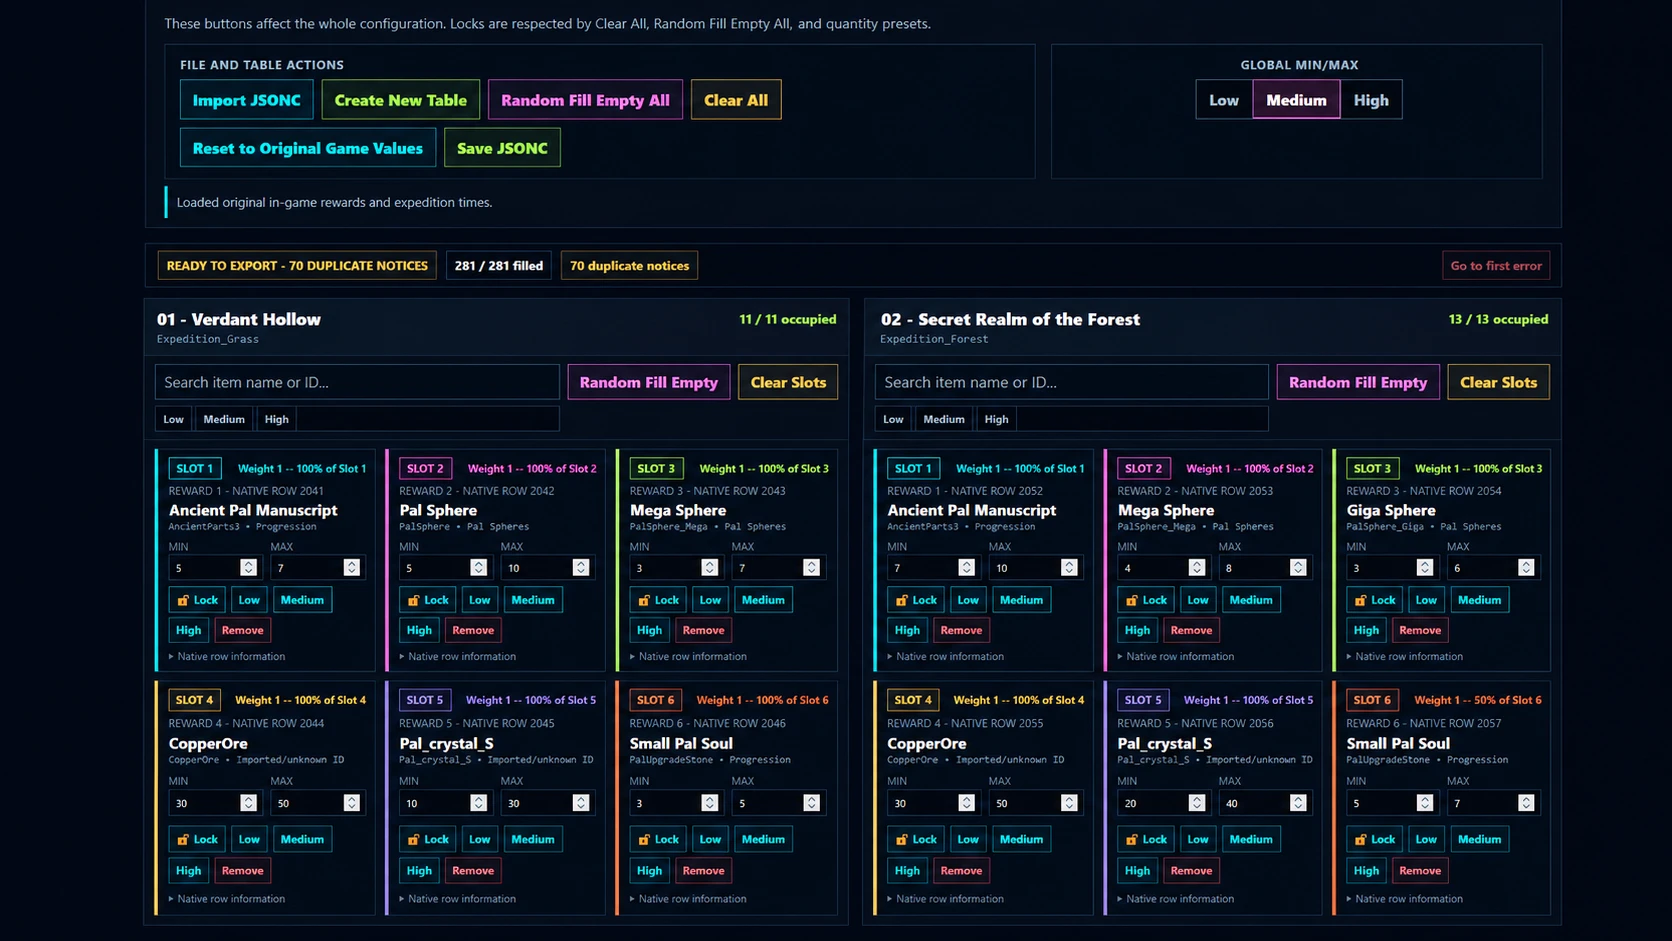Lock the Mega Sphere slot 2 in Secret Realm
Image resolution: width=1672 pixels, height=941 pixels.
pyautogui.click(x=1145, y=600)
